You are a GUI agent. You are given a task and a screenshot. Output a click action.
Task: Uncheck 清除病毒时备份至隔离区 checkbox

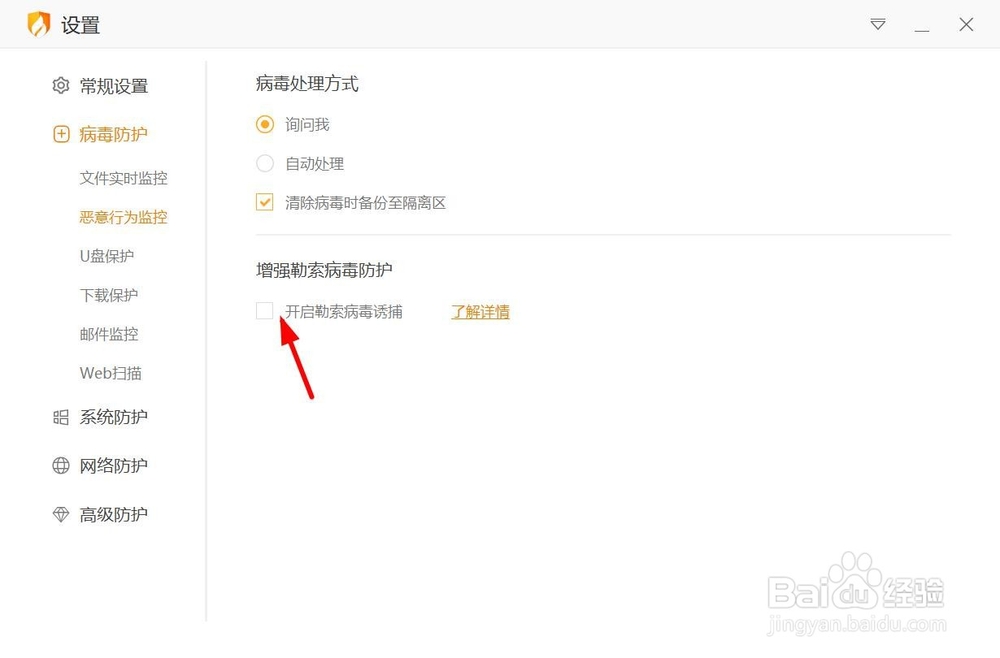pos(265,202)
